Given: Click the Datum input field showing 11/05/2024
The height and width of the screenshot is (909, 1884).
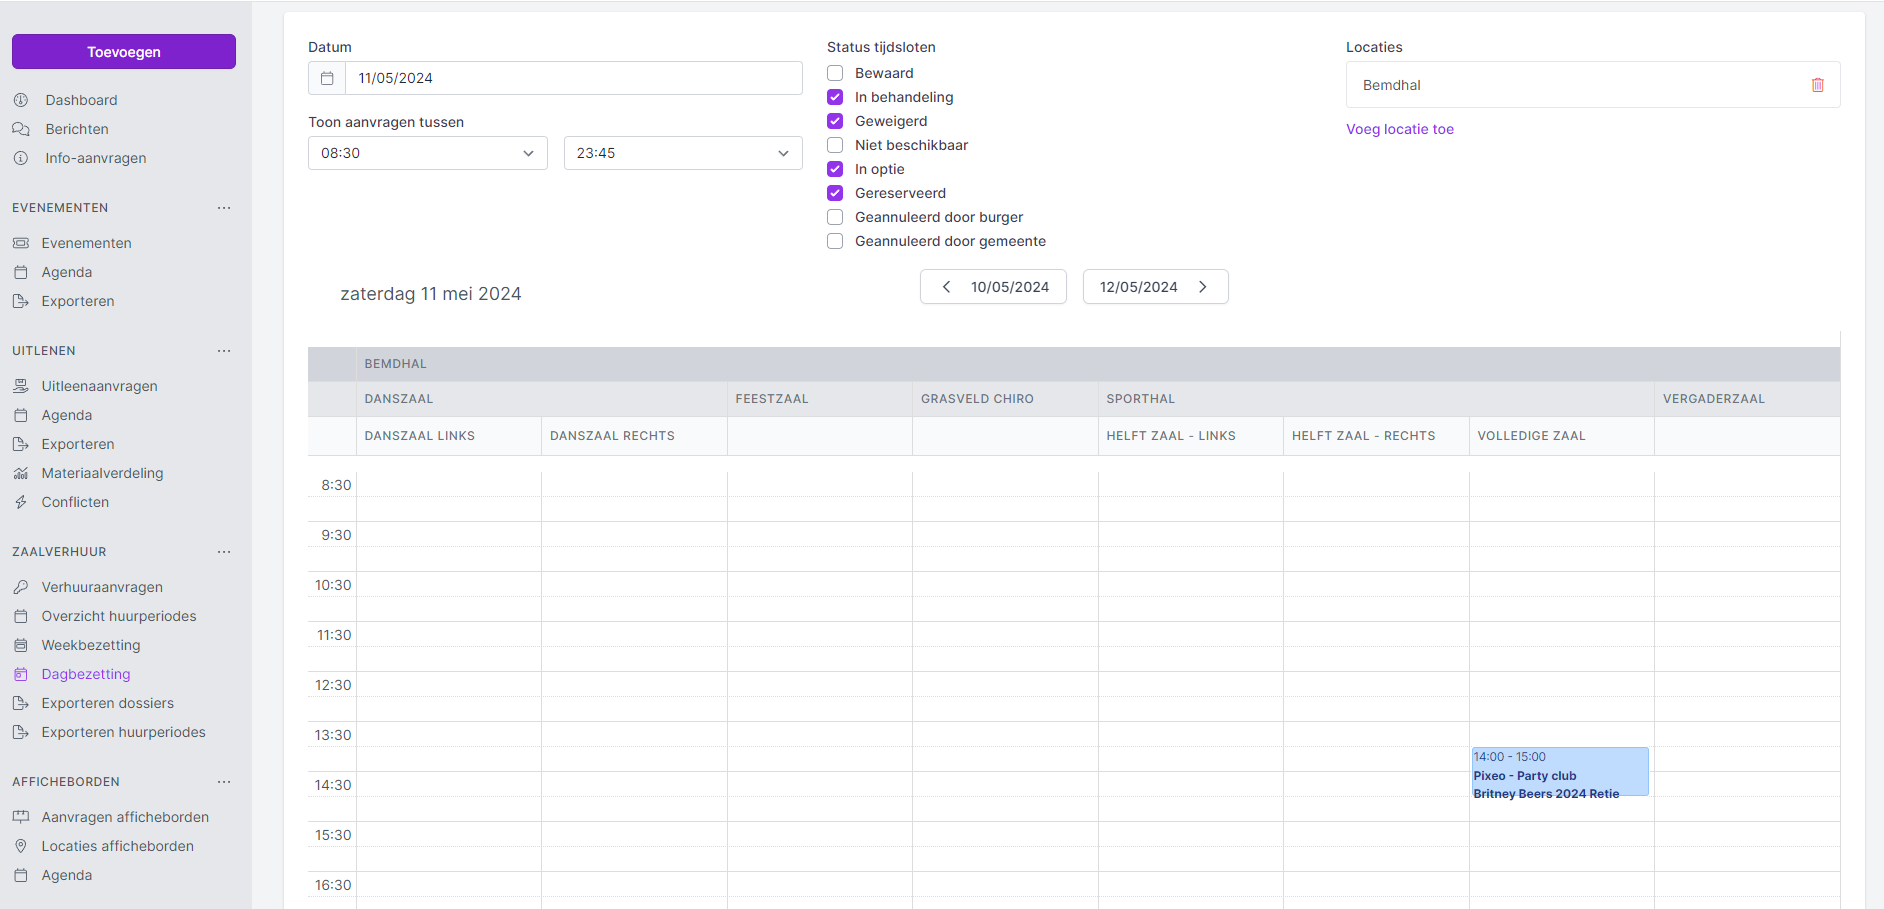Looking at the screenshot, I should click(x=573, y=78).
